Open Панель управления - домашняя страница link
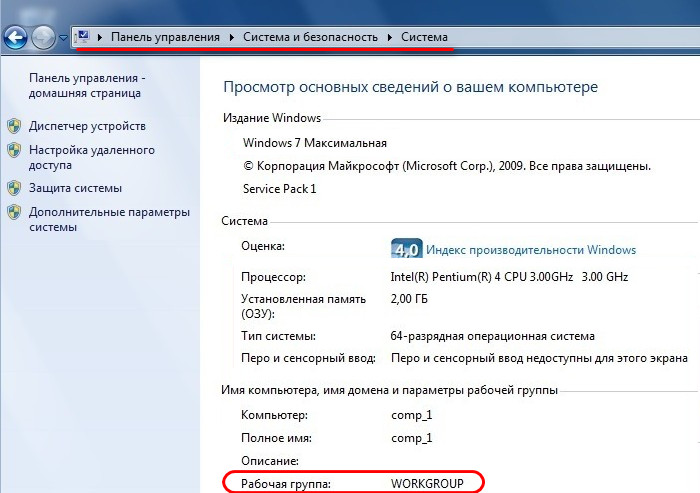The height and width of the screenshot is (493, 700). click(87, 85)
